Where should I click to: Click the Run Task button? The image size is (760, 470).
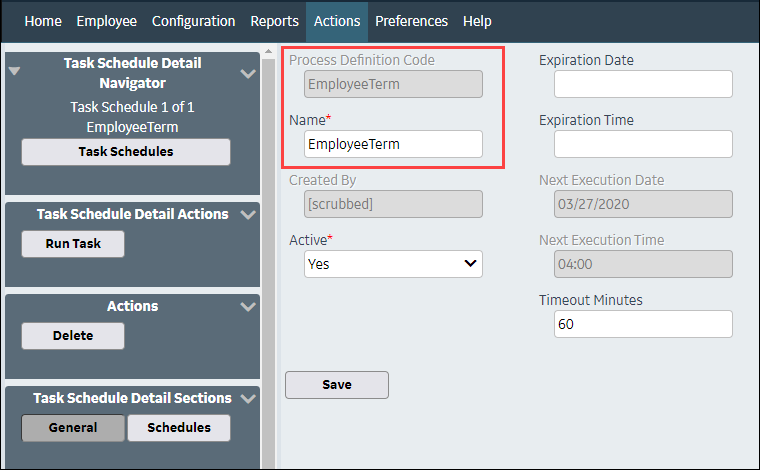tap(73, 244)
